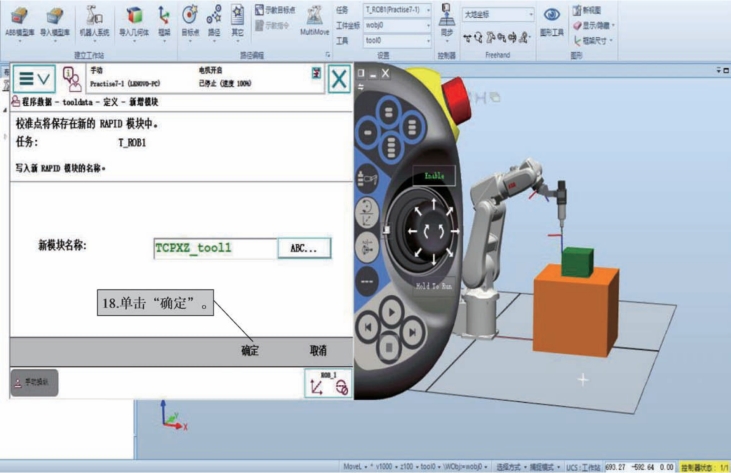Click 确定 to confirm new module
Viewport: 731px width, 473px height.
[250, 350]
